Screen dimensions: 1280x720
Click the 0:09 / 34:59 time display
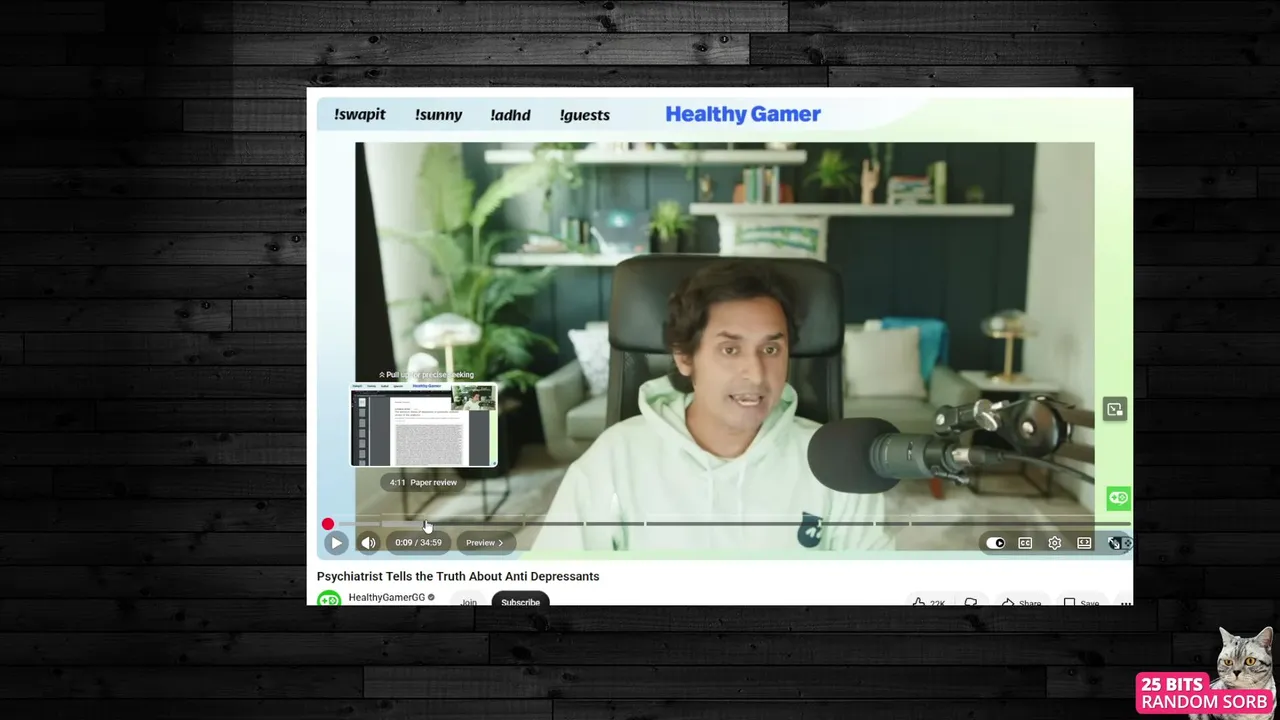tap(418, 543)
